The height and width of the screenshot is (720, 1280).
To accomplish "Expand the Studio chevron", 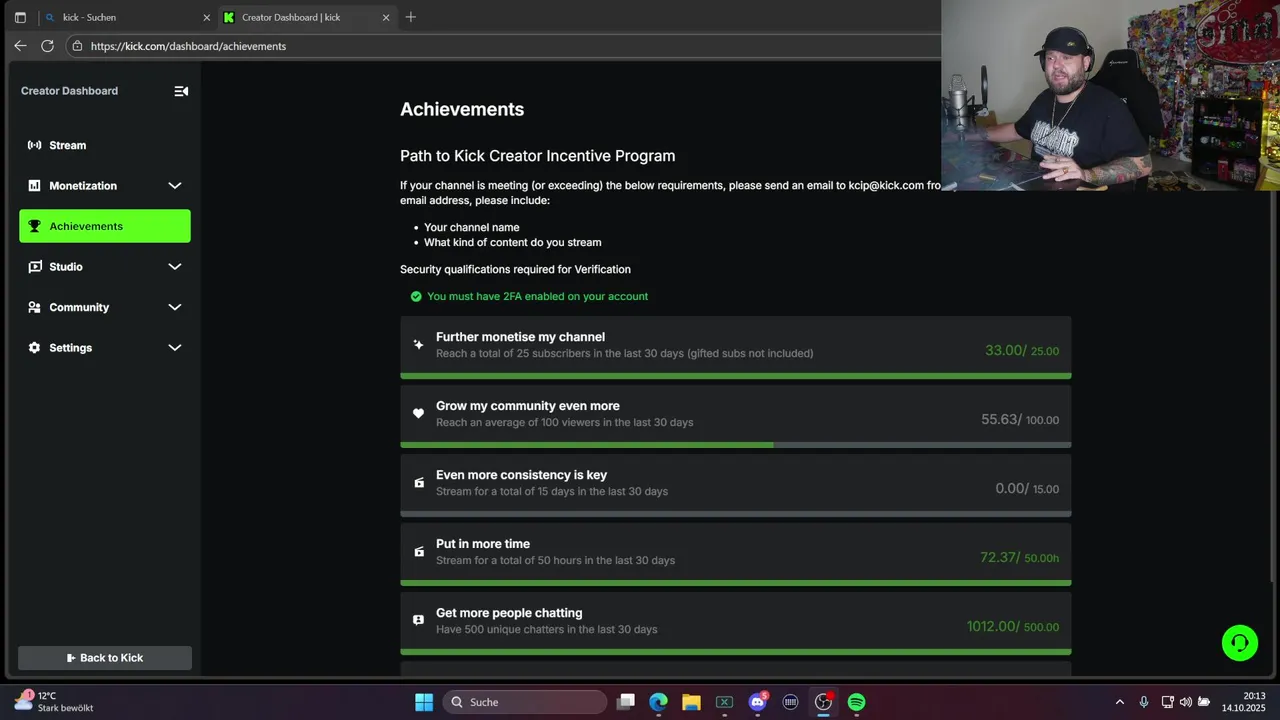I will click(175, 267).
